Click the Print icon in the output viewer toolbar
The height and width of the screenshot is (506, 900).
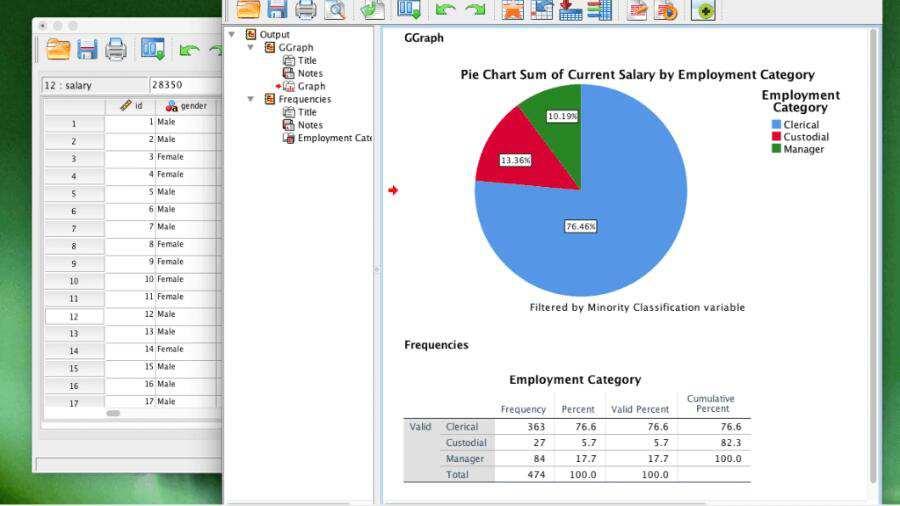click(x=306, y=10)
